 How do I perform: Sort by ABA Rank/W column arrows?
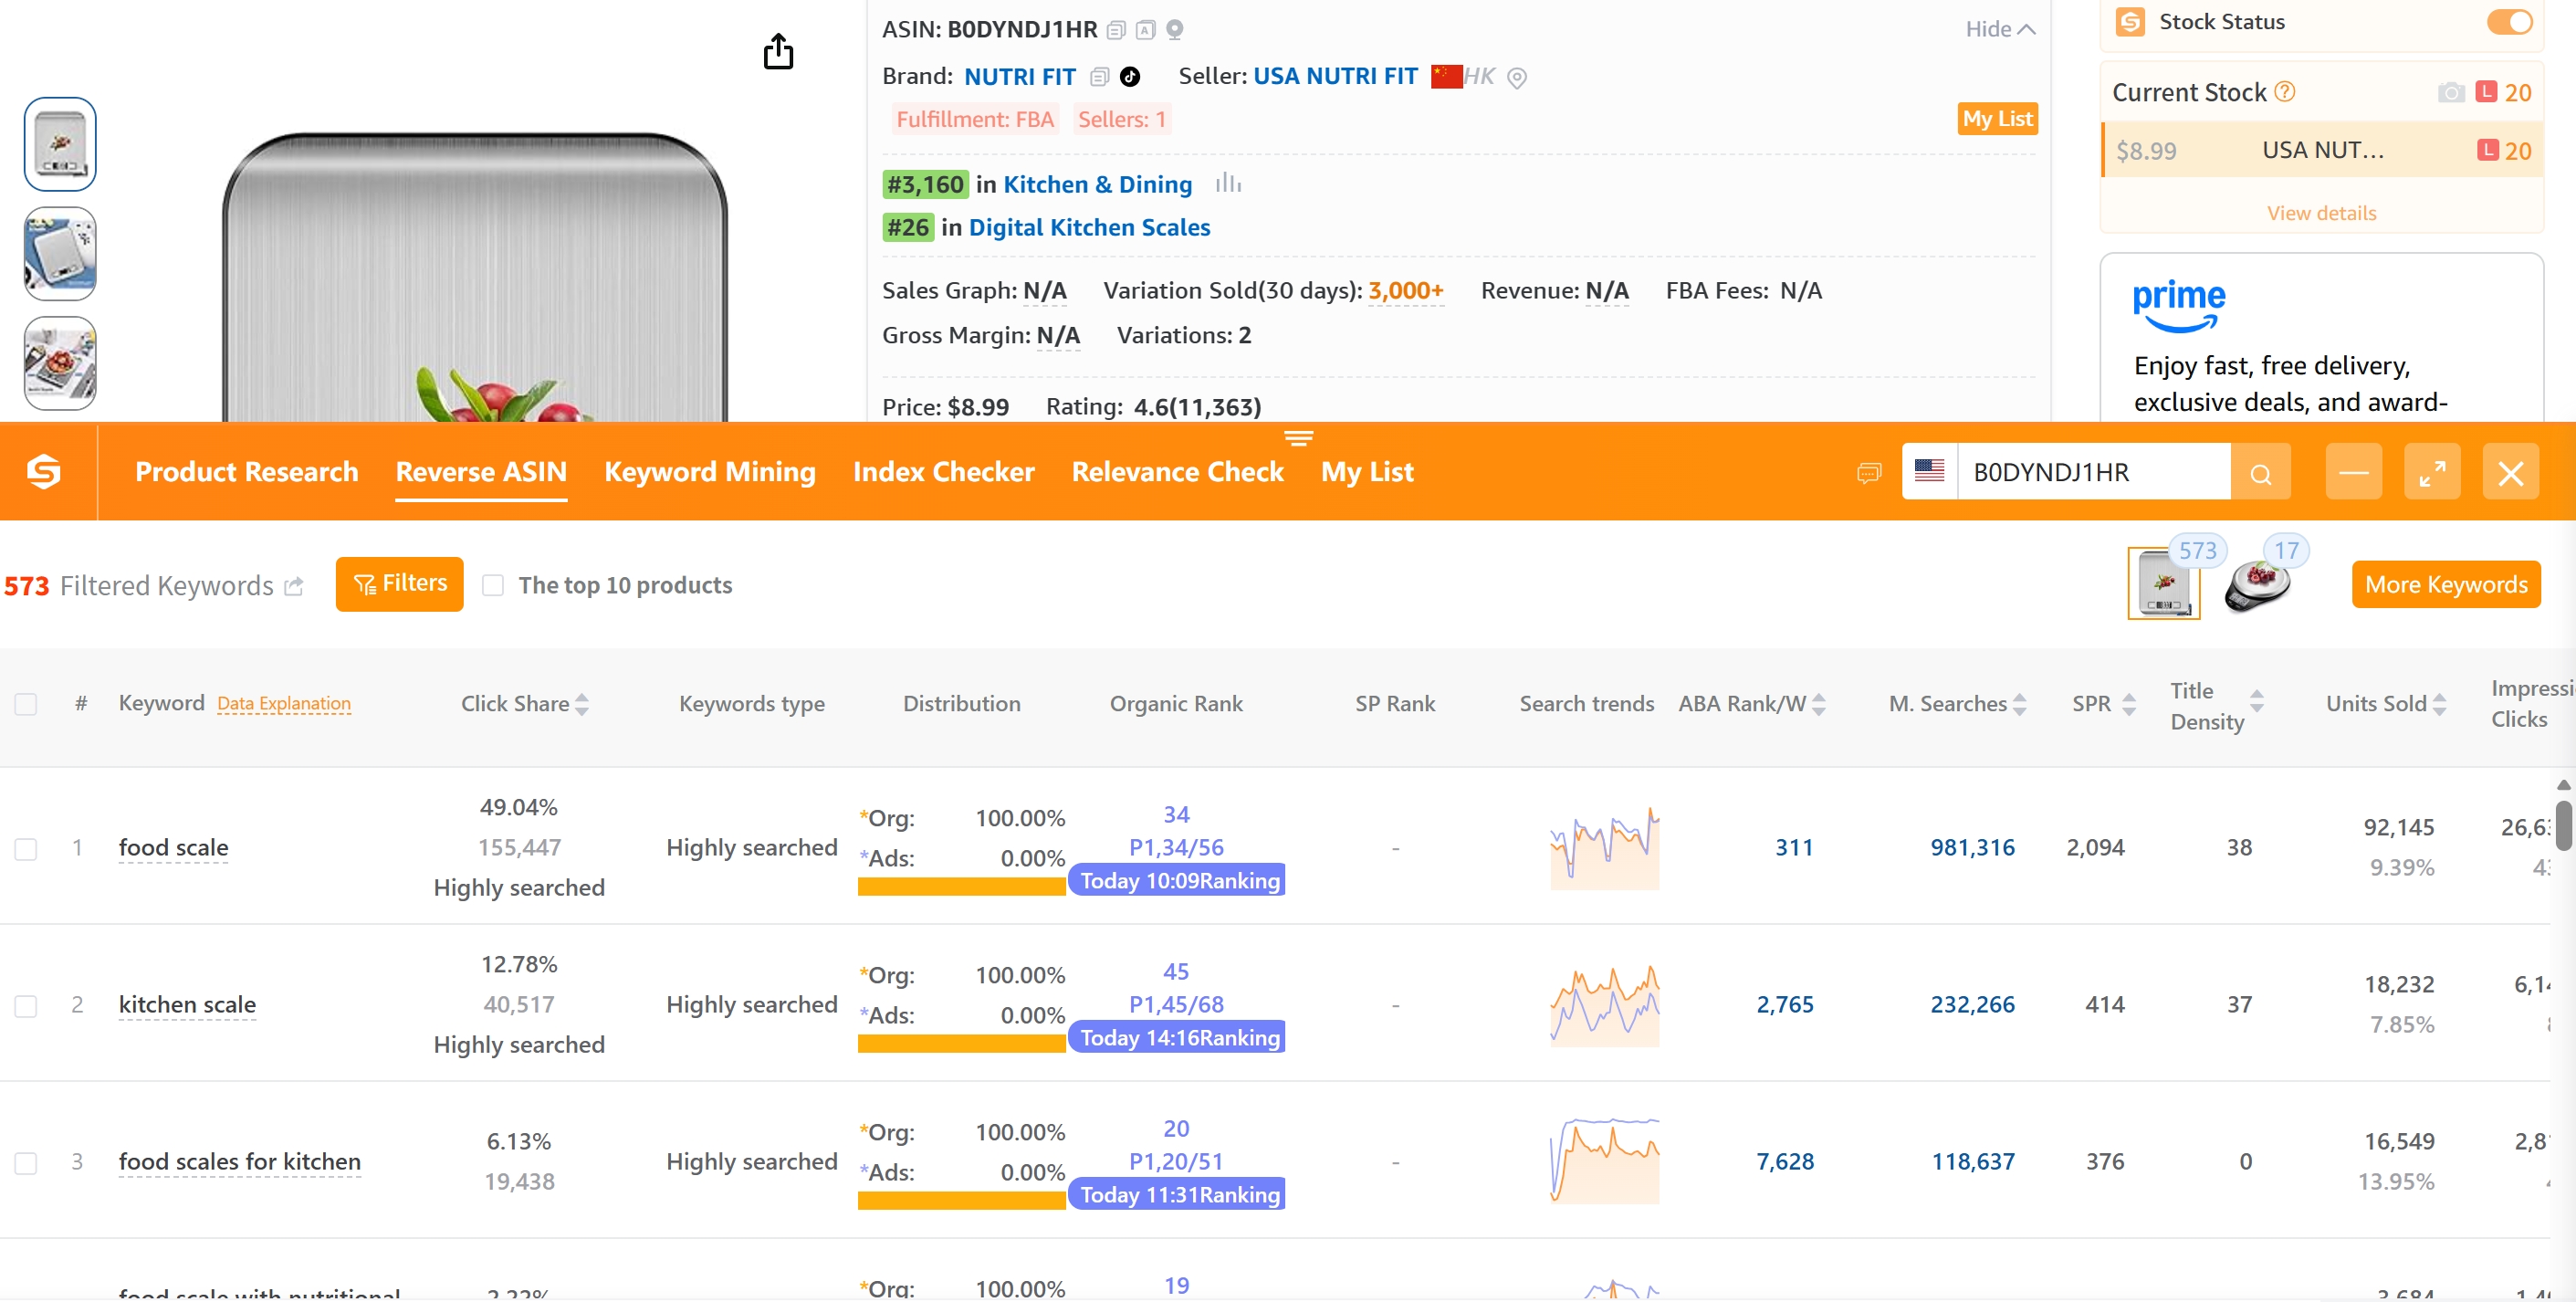click(x=1819, y=704)
